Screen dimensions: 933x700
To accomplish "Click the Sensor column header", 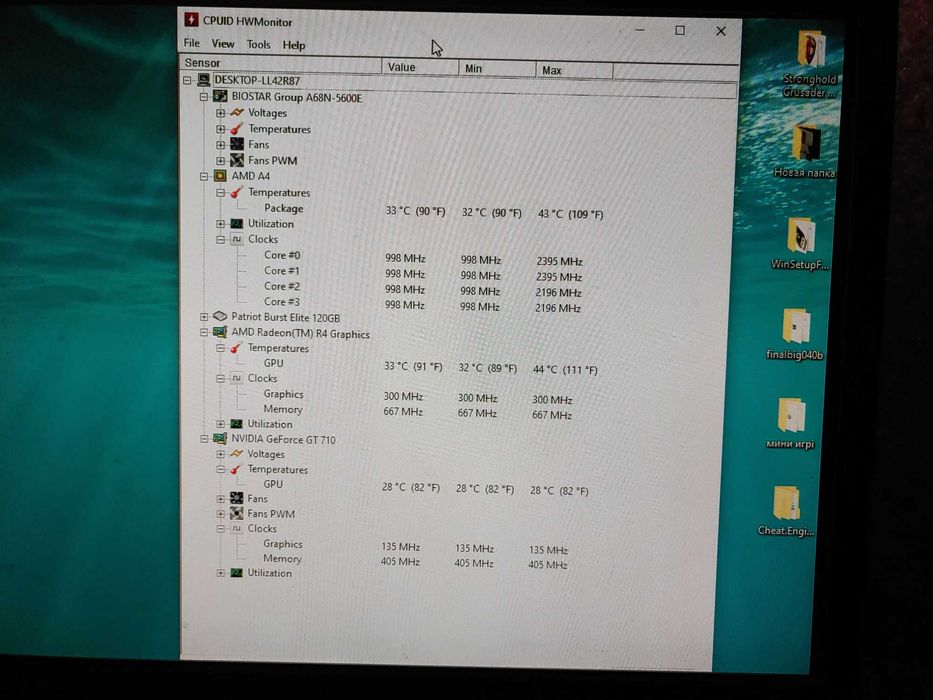I will pos(280,64).
